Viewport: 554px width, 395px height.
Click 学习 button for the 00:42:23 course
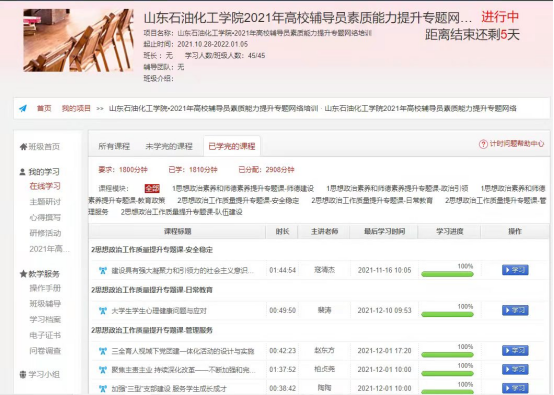515,350
